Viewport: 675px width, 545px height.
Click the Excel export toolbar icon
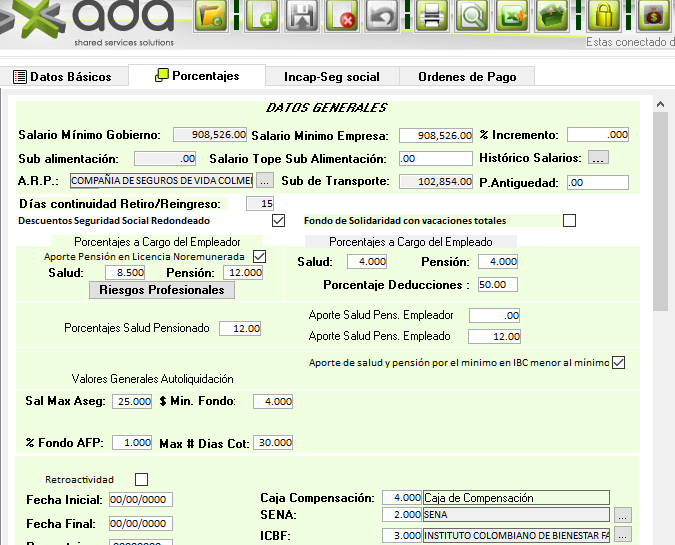[x=514, y=16]
